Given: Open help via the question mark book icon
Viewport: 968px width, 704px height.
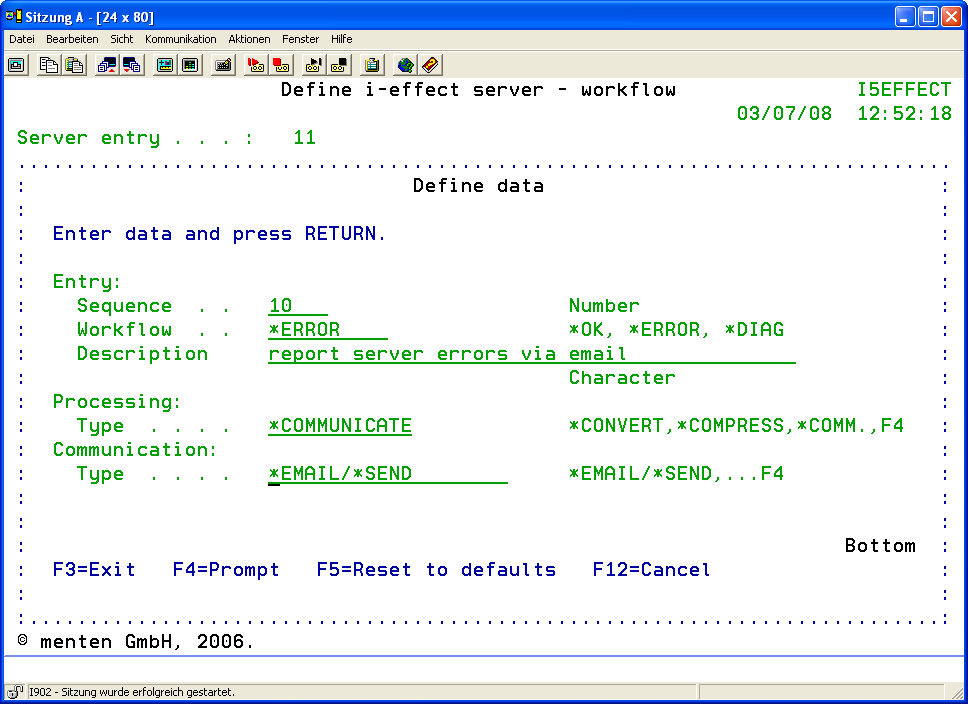Looking at the screenshot, I should pos(430,65).
